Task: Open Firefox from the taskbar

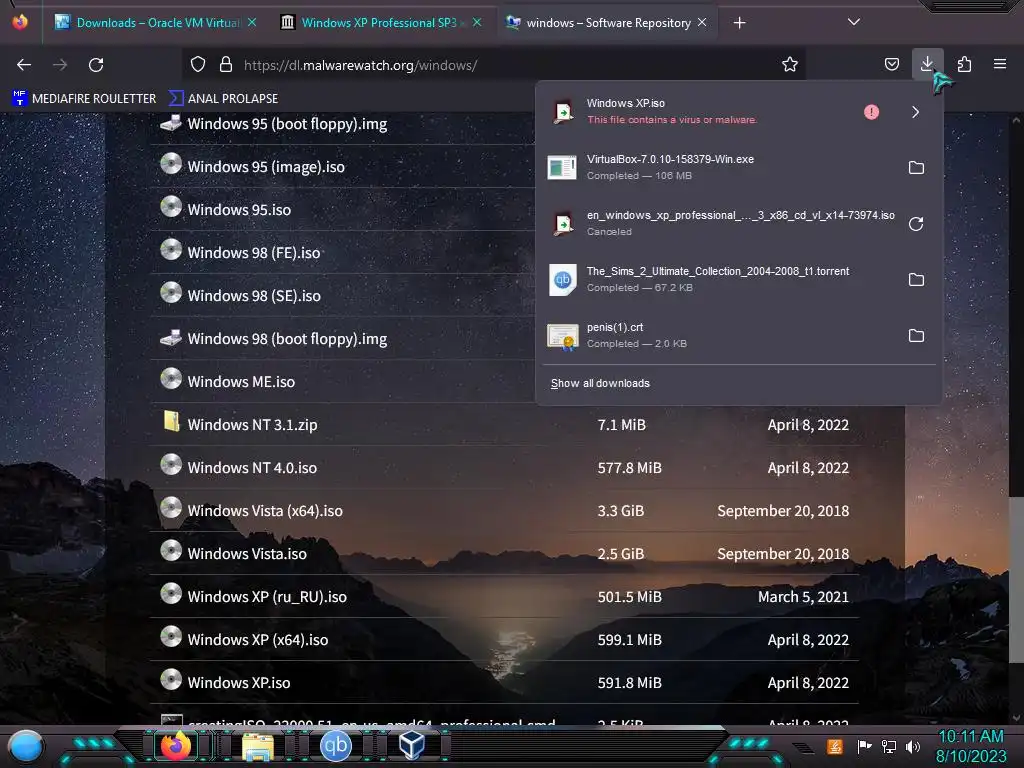Action: [x=175, y=746]
